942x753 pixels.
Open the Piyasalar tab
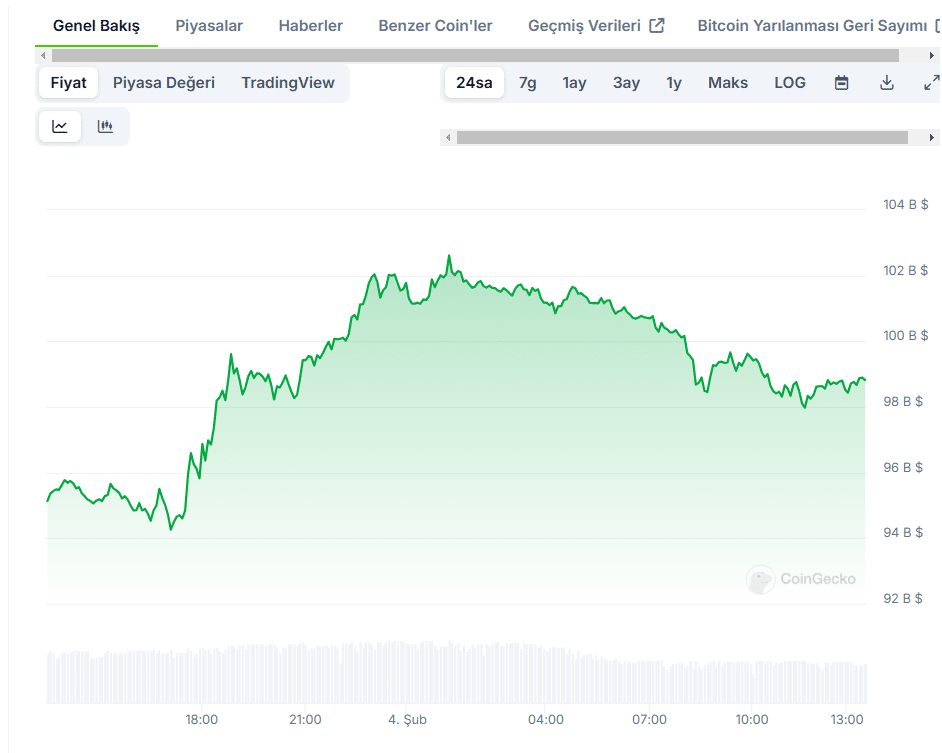[209, 26]
